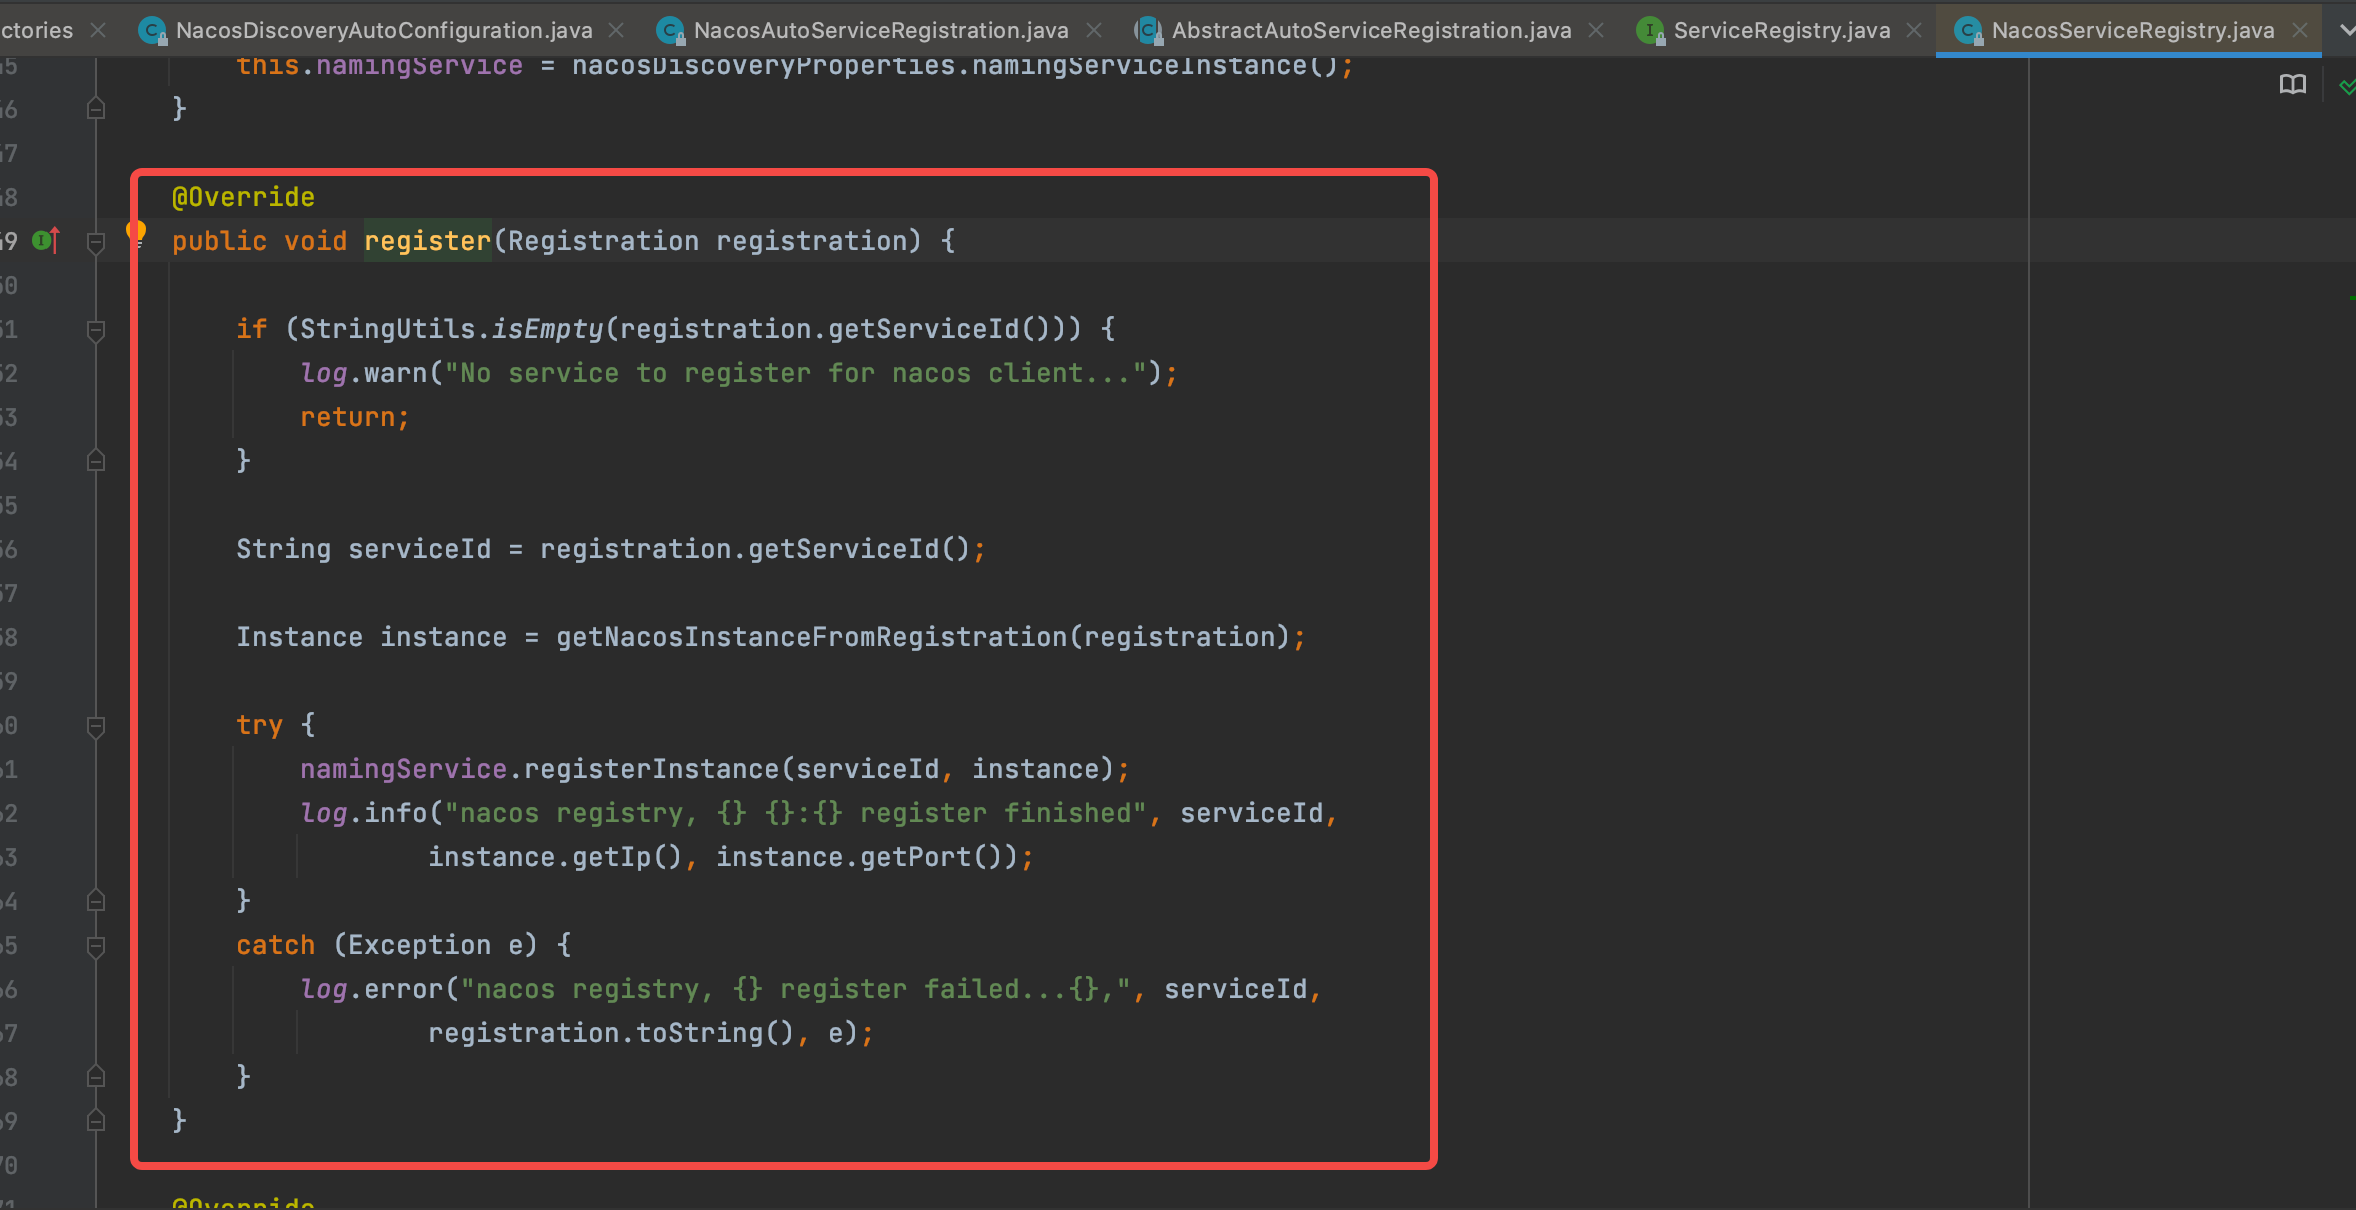Collapse the try block fold marker

tap(96, 726)
